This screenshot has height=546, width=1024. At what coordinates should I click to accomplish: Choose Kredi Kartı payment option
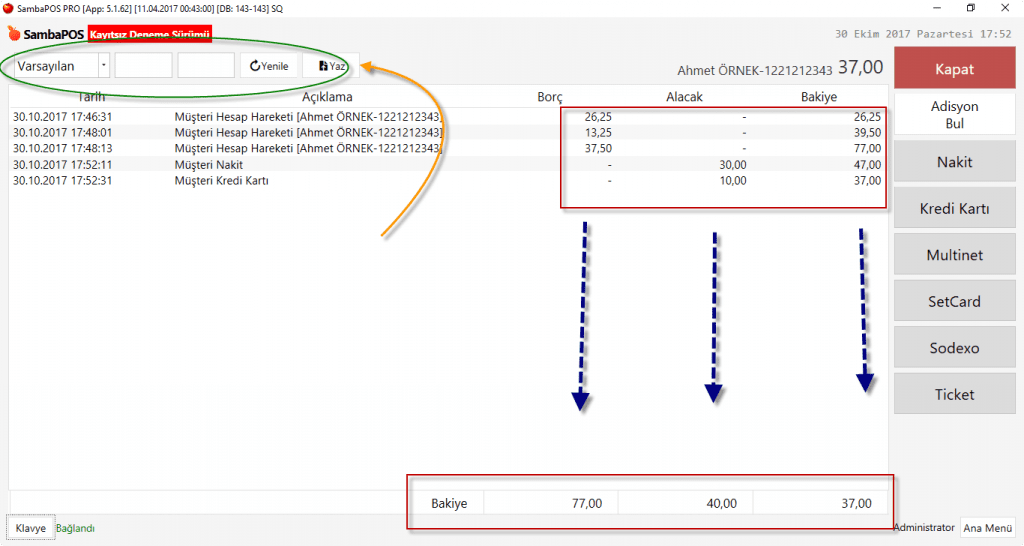pos(954,209)
